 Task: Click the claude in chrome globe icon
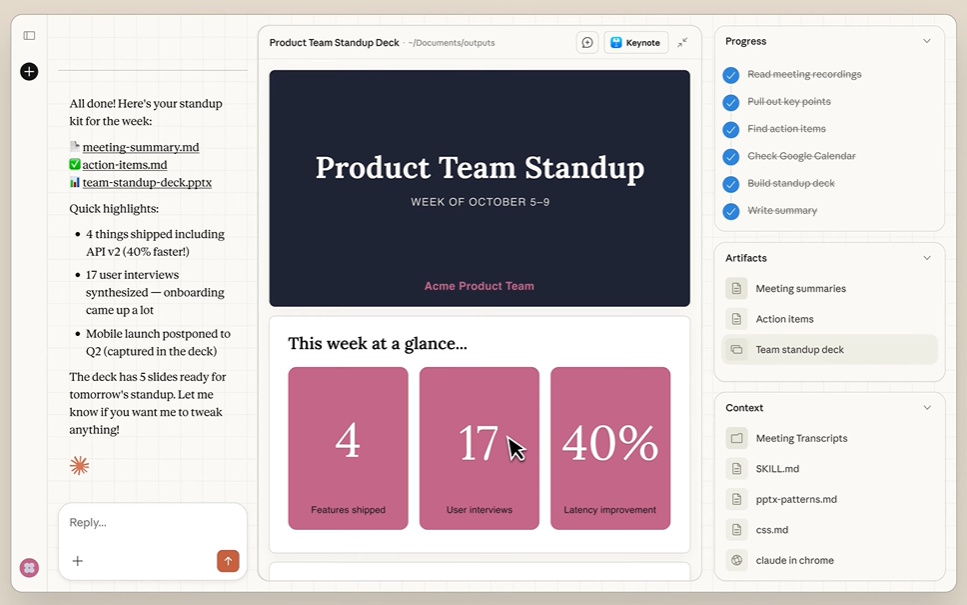point(737,560)
